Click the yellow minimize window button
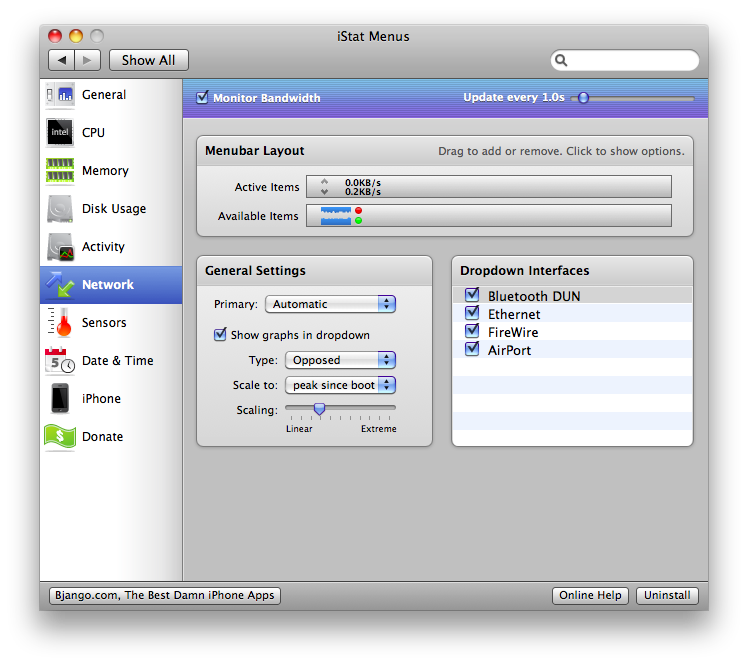 click(76, 36)
